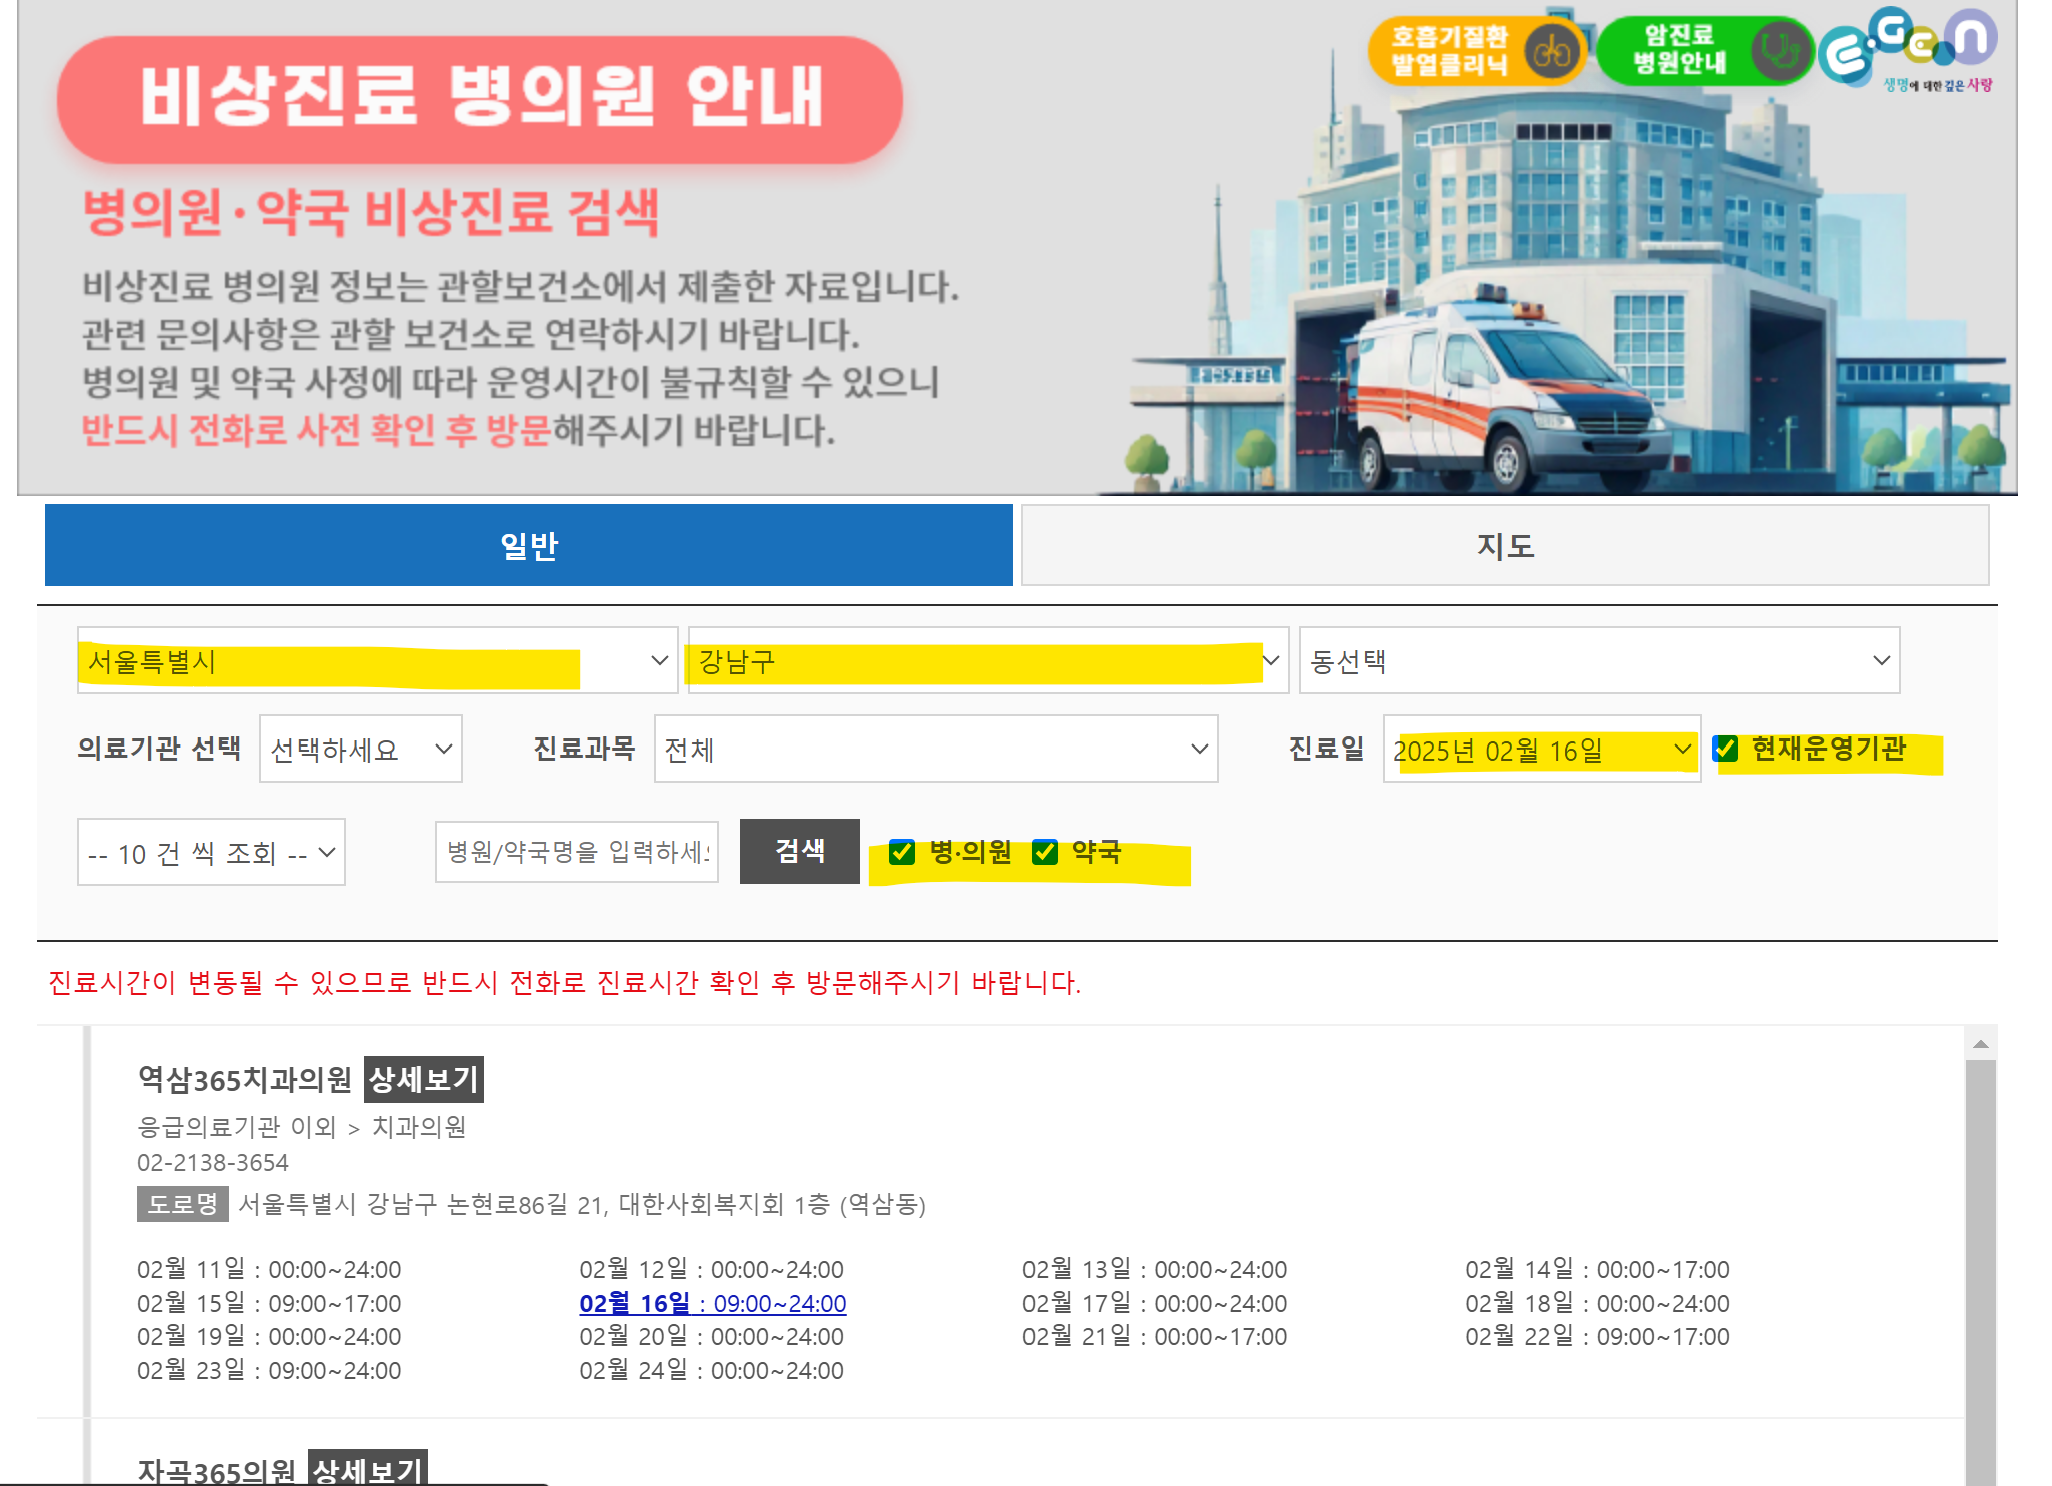
Task: Open 의료기관 선택 dropdown (선택하세요)
Action: [360, 749]
